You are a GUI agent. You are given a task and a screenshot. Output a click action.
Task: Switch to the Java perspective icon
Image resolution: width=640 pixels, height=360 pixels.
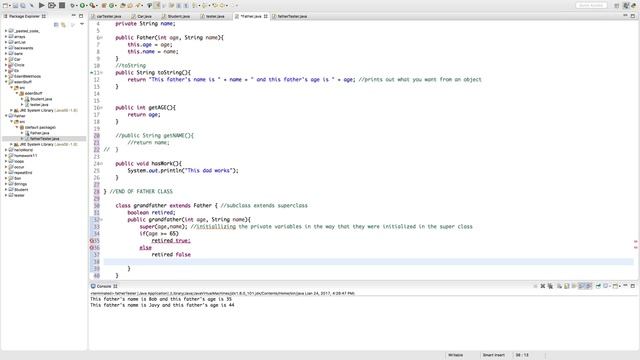pyautogui.click(x=626, y=5)
